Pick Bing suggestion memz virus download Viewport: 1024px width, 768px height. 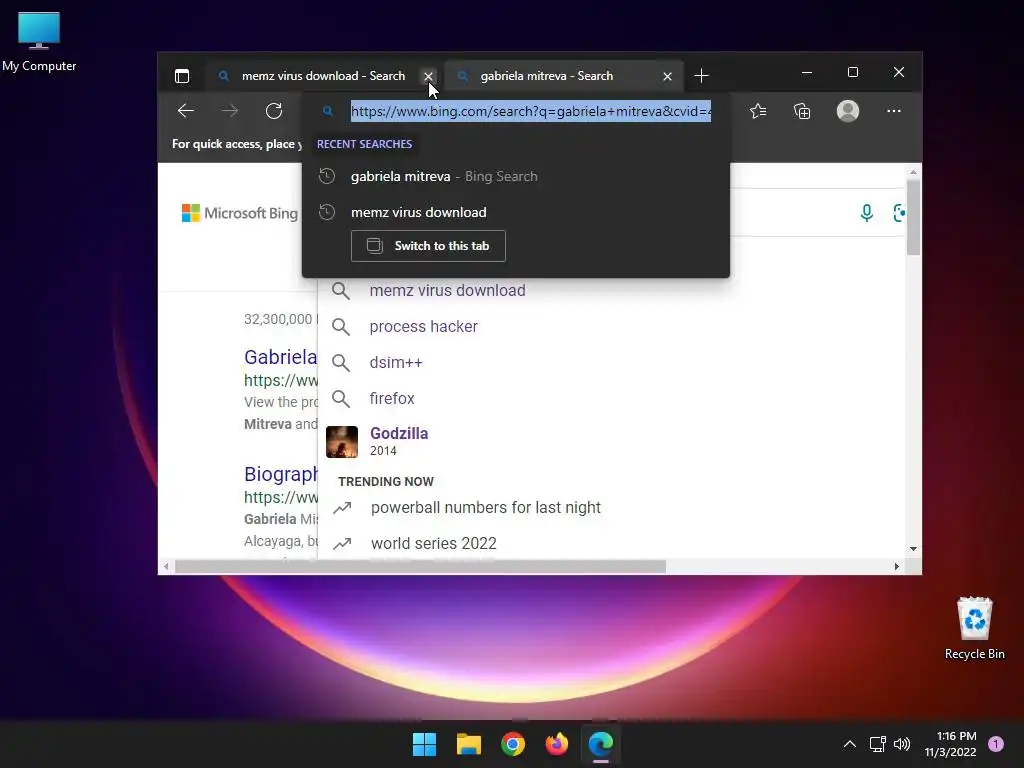(447, 291)
